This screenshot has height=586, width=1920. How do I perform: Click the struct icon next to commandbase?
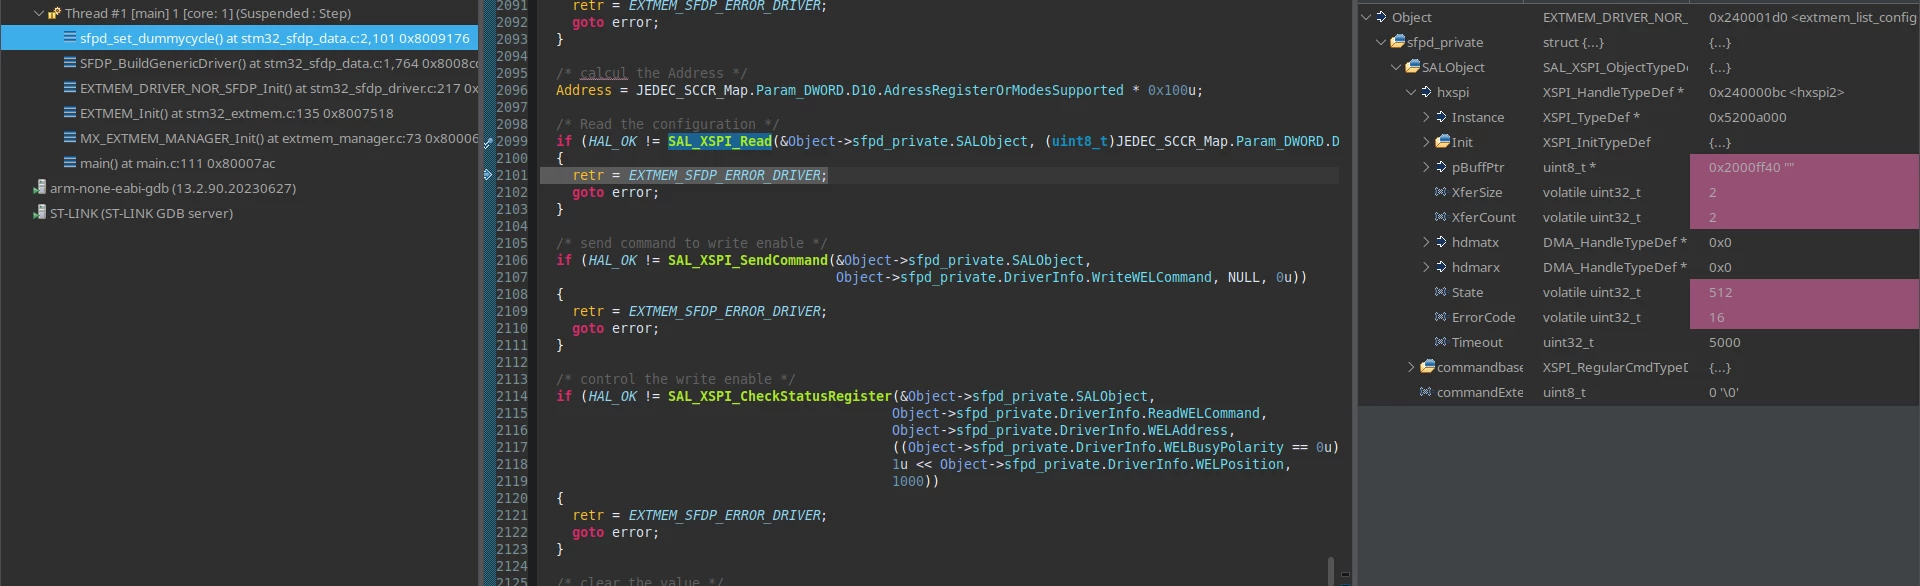[1428, 366]
